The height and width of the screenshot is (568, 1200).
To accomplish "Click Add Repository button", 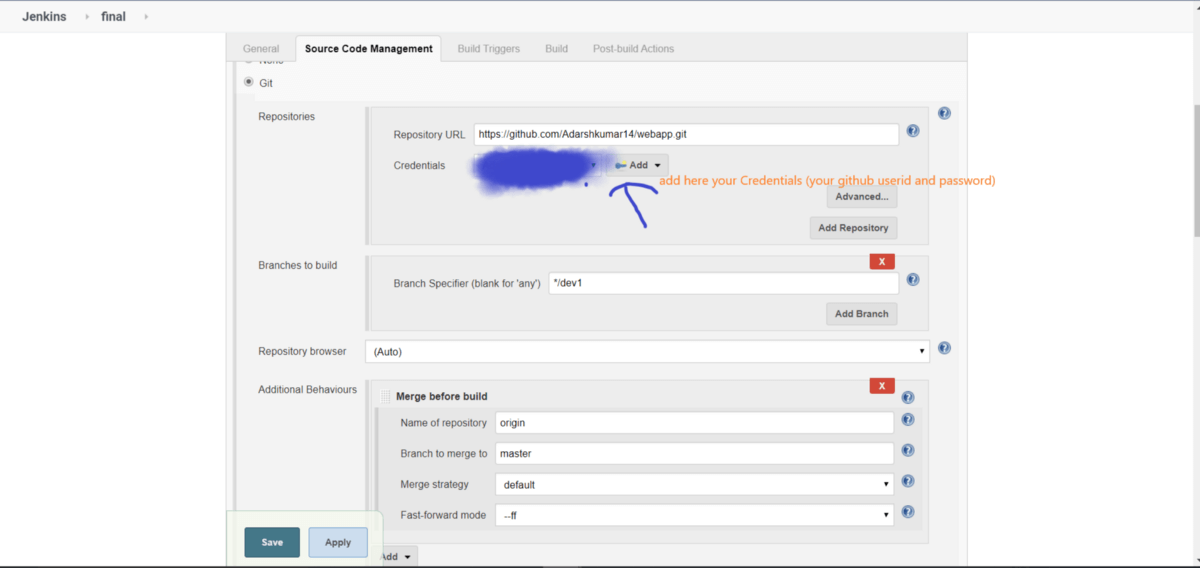I will (853, 228).
